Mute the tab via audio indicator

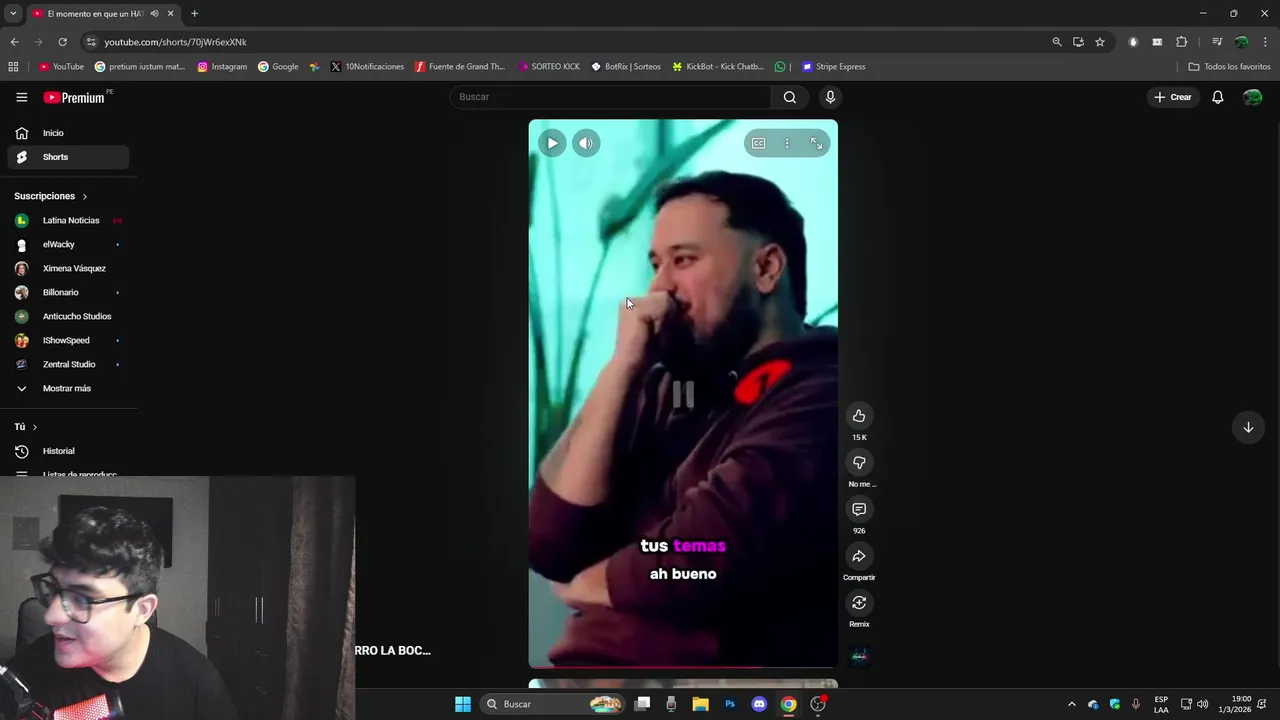point(154,13)
